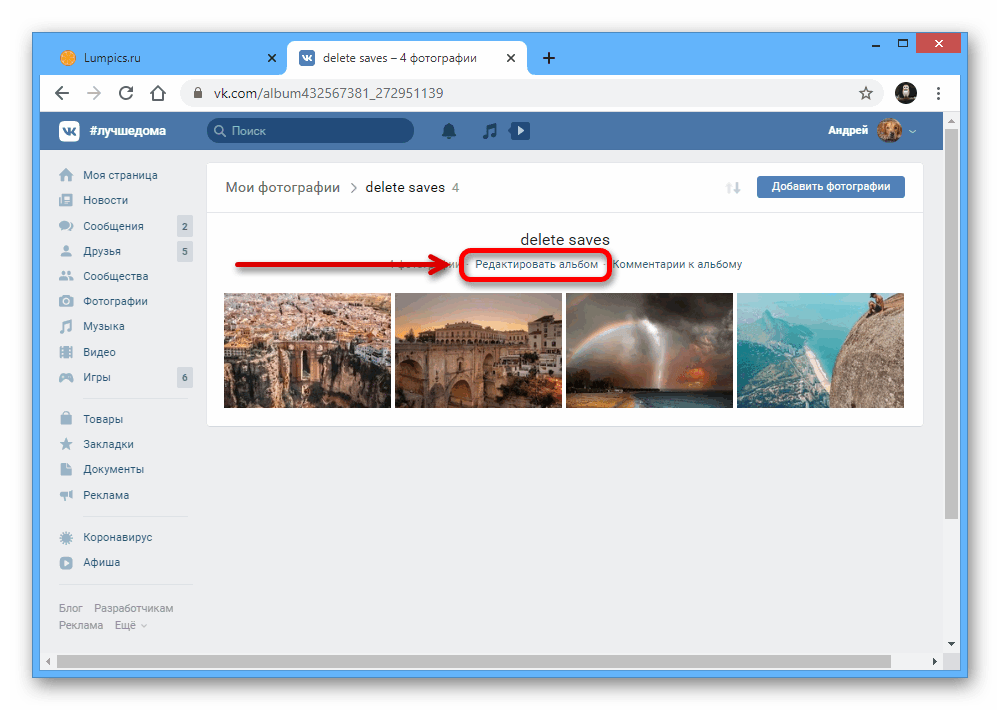The height and width of the screenshot is (710, 1000).
Task: Toggle the photo sort order arrows icon
Action: [733, 188]
